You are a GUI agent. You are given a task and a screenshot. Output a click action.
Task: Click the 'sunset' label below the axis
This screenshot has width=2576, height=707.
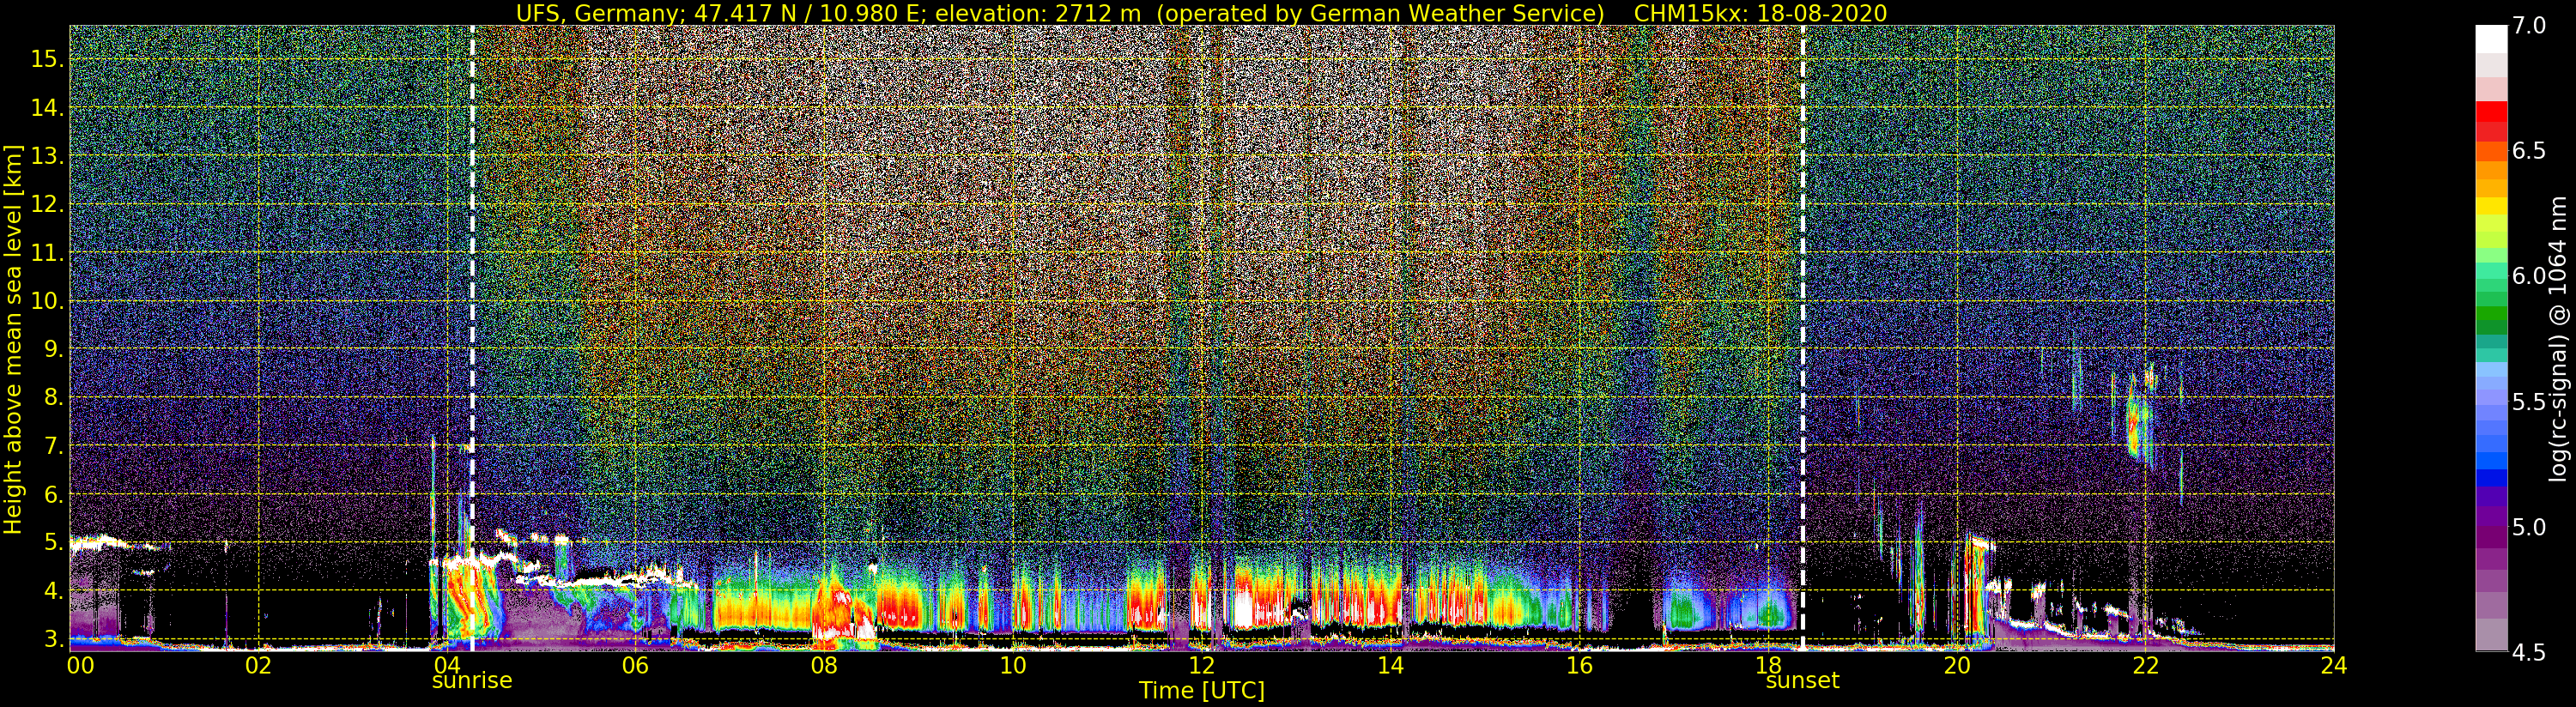1802,681
